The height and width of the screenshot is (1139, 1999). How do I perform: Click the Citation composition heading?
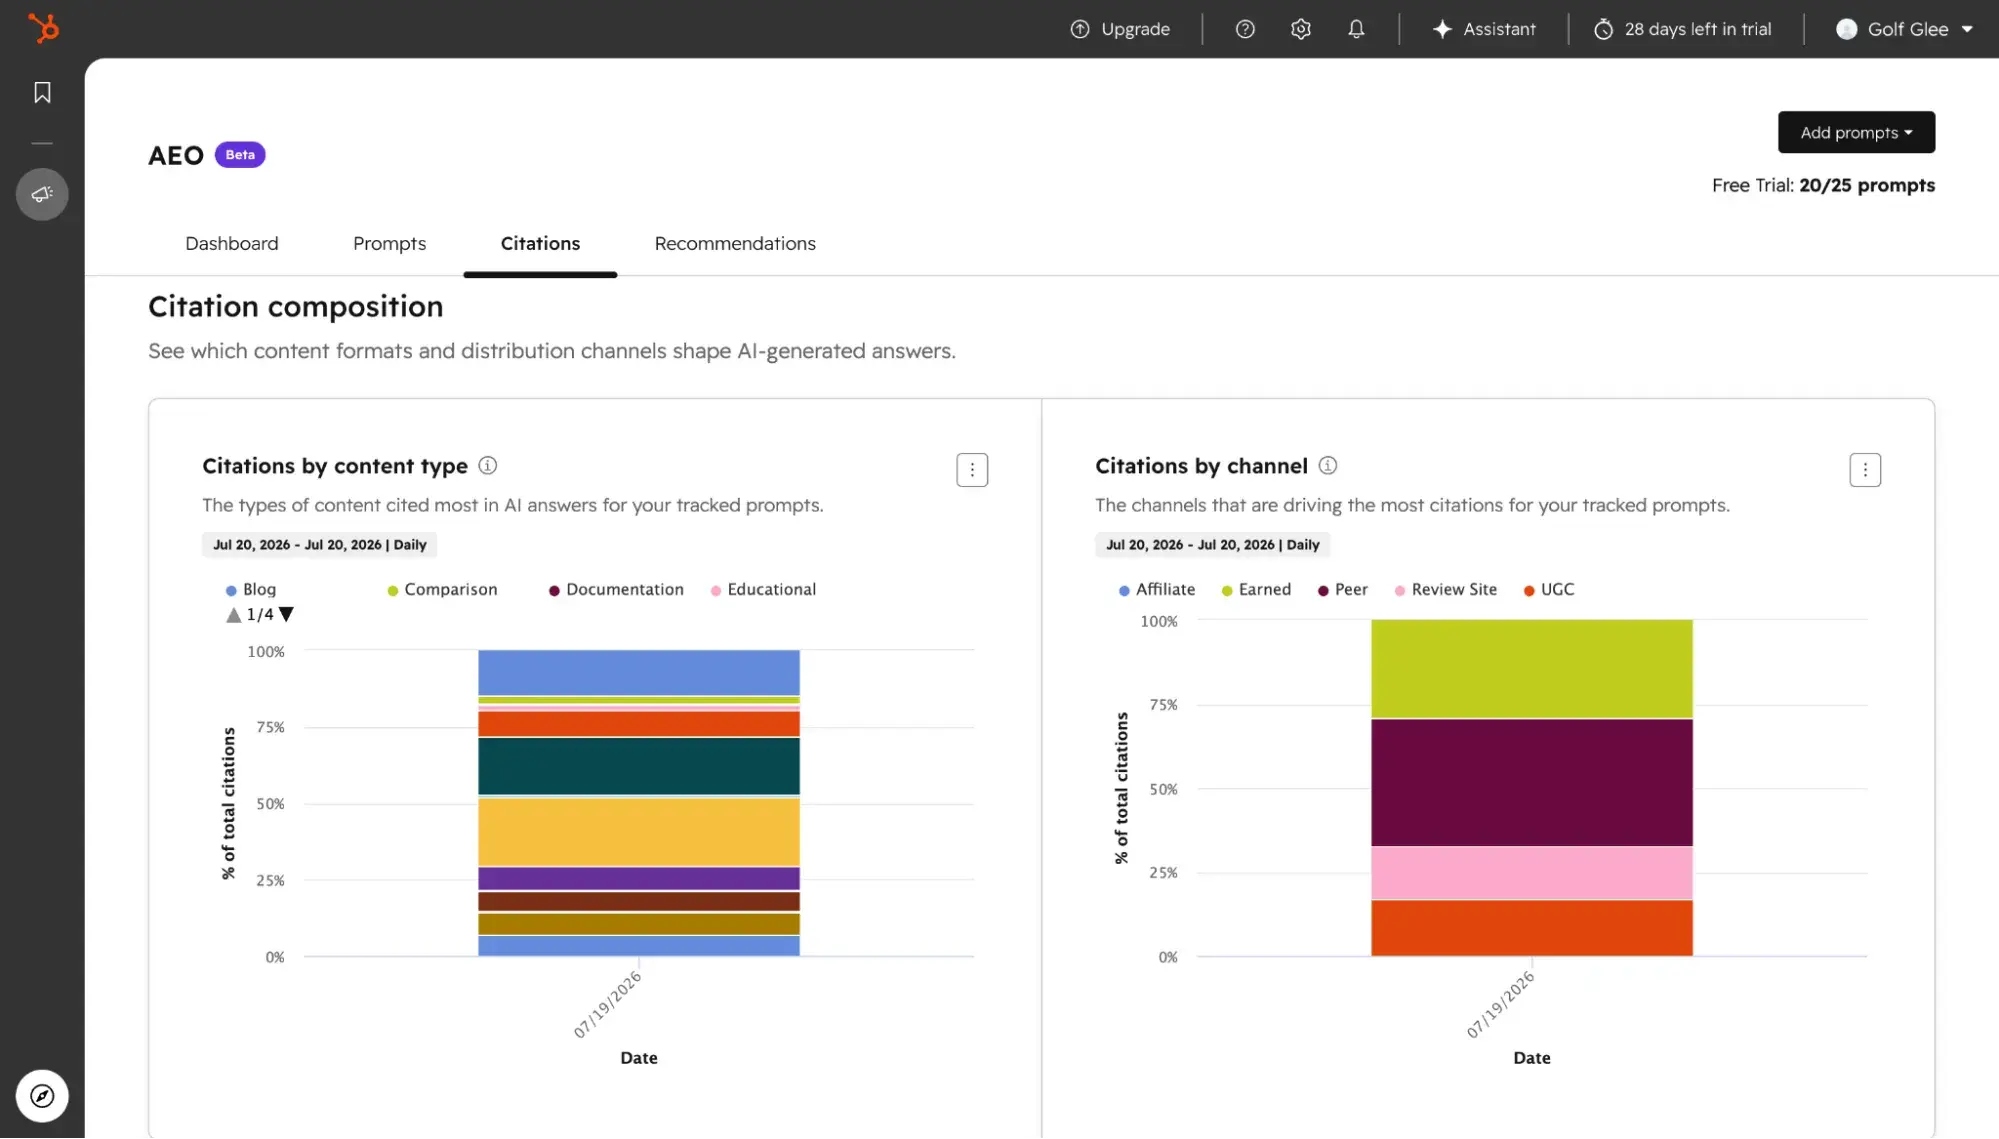point(295,307)
